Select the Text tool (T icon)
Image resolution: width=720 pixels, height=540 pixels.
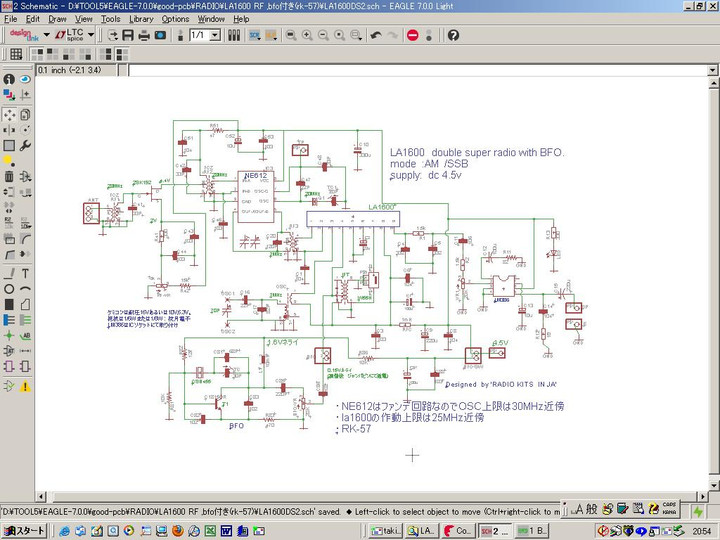point(25,274)
